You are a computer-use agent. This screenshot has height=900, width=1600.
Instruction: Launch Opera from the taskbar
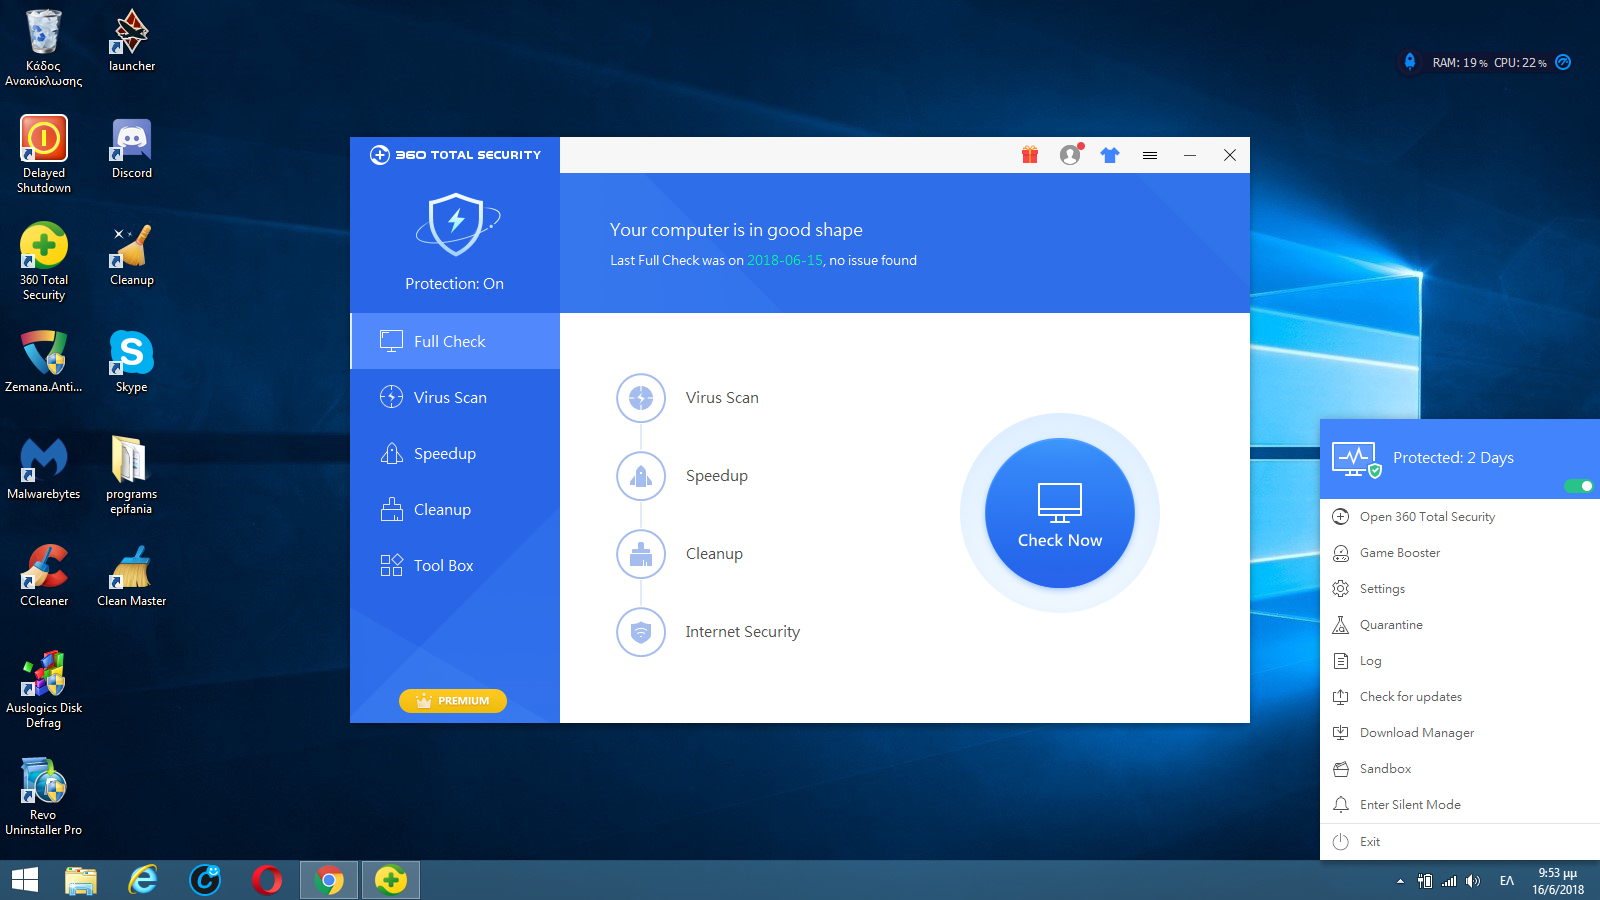(267, 880)
